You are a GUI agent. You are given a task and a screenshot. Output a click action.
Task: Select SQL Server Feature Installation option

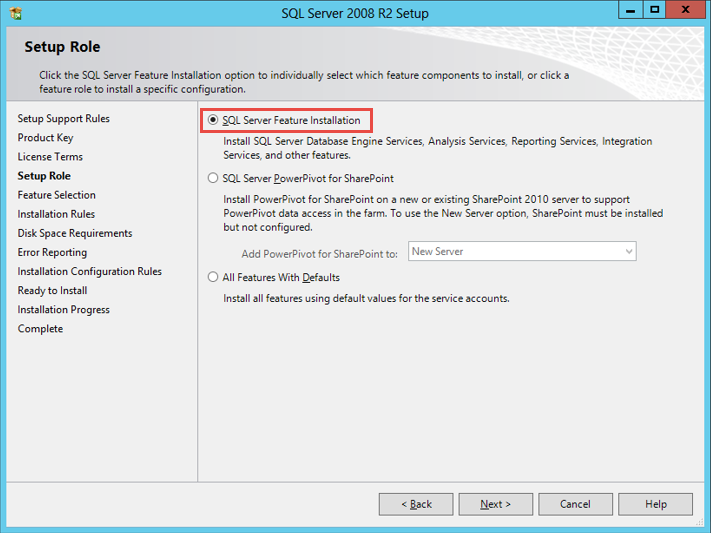tap(212, 120)
